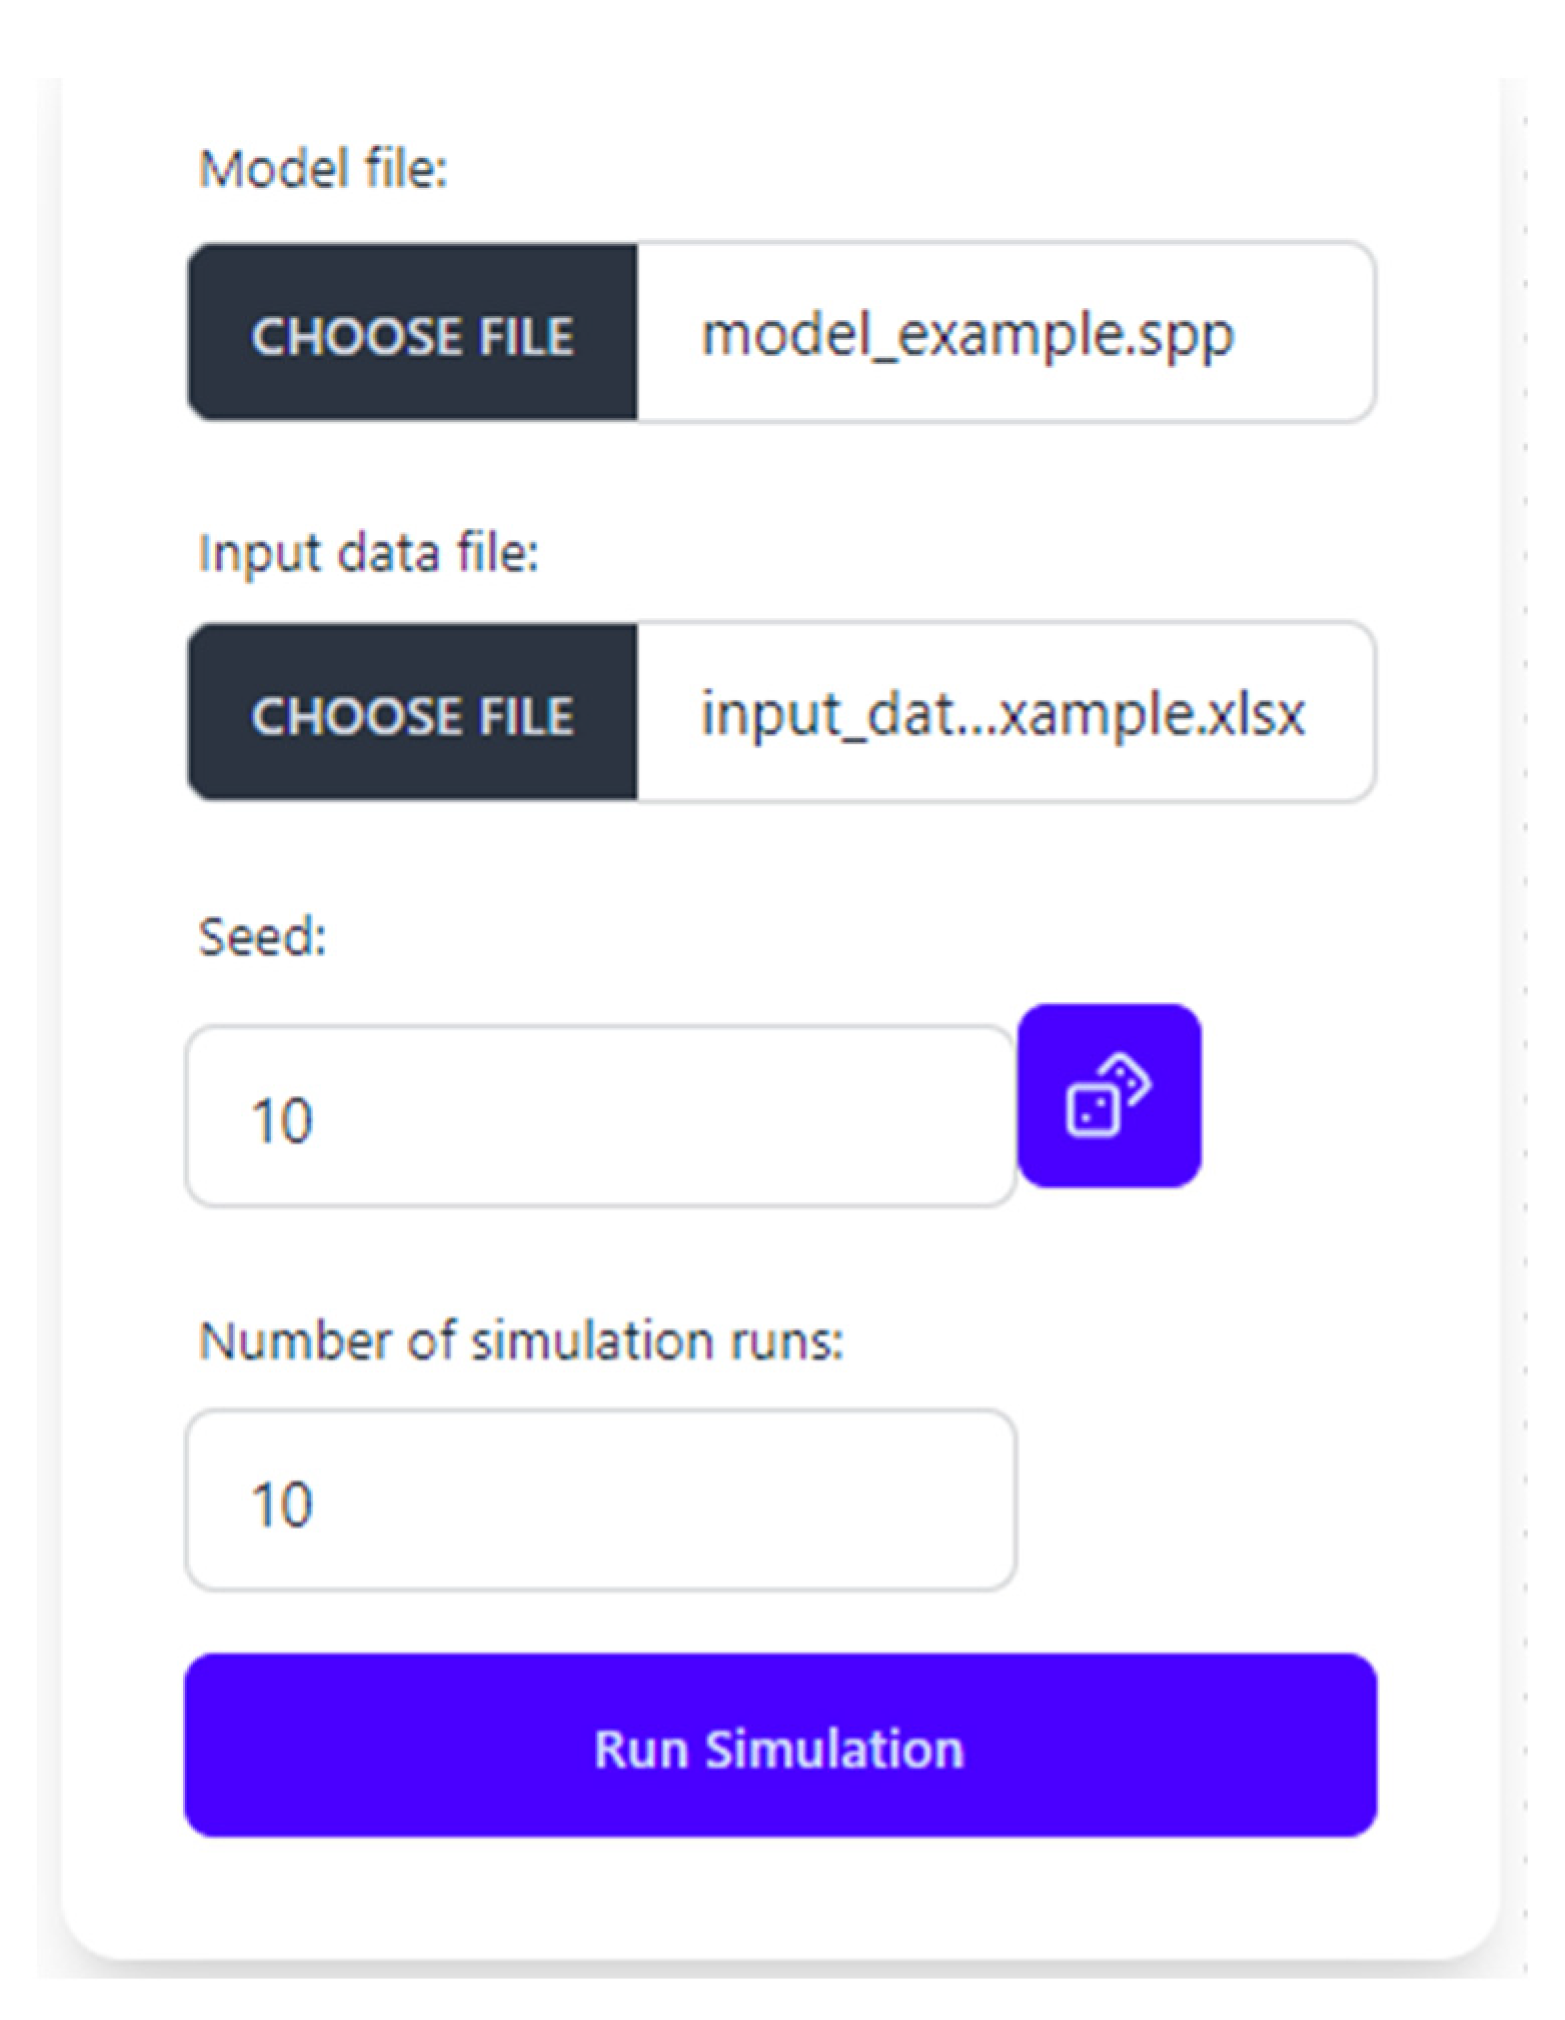Image resolution: width=1565 pixels, height=2020 pixels.
Task: Click the input_dat...xample.xlsx file name
Action: 1002,714
